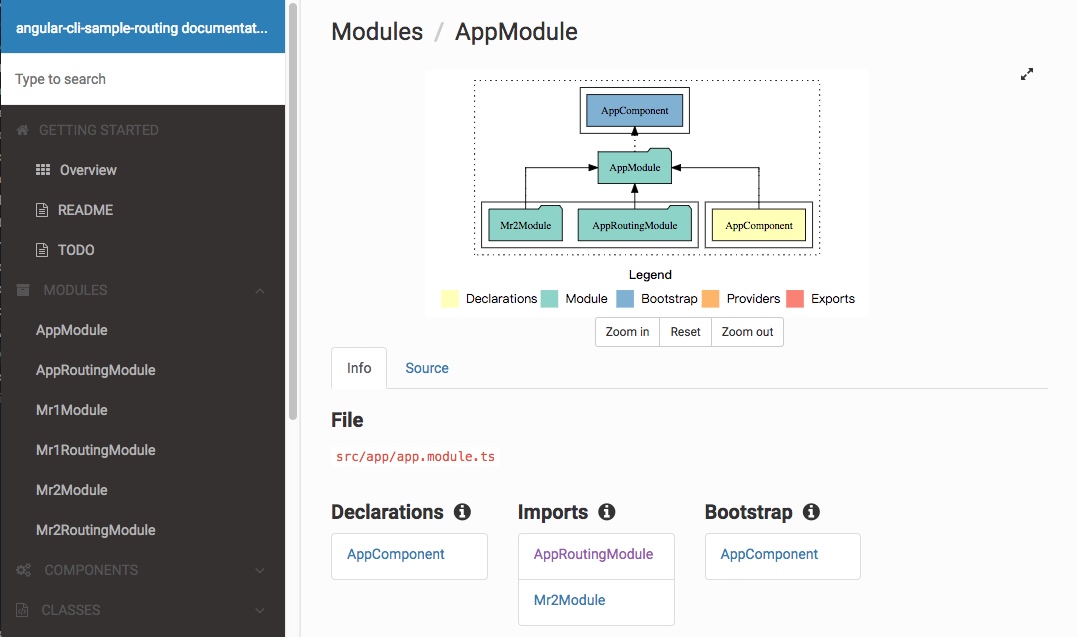1078x637 pixels.
Task: Click the Zoom in button
Action: [627, 332]
